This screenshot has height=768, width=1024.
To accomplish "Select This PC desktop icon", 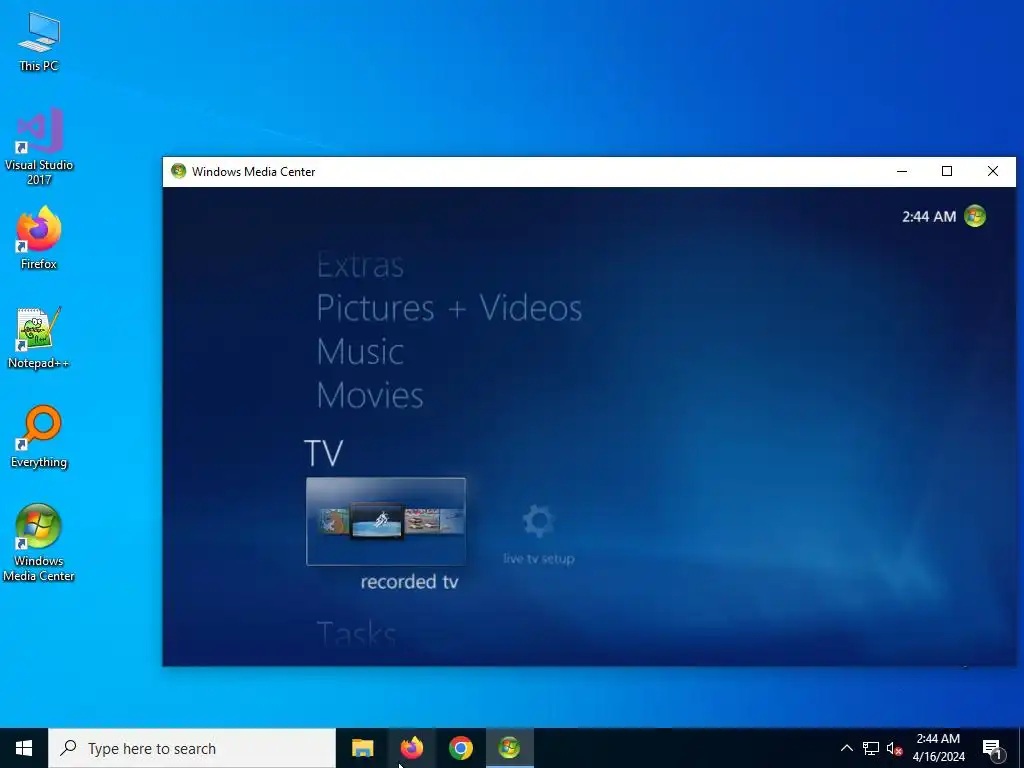I will pos(39,41).
